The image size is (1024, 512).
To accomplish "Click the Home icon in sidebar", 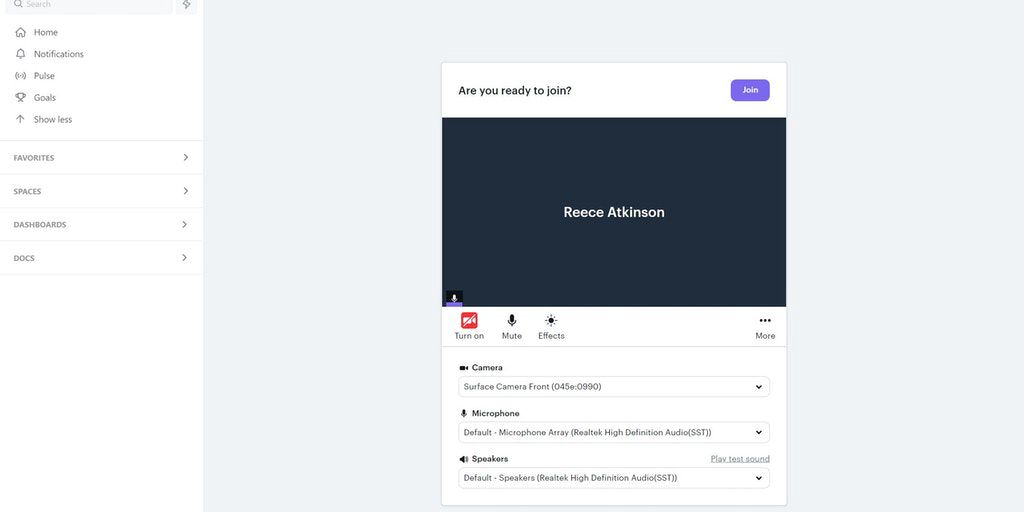I will pyautogui.click(x=20, y=32).
